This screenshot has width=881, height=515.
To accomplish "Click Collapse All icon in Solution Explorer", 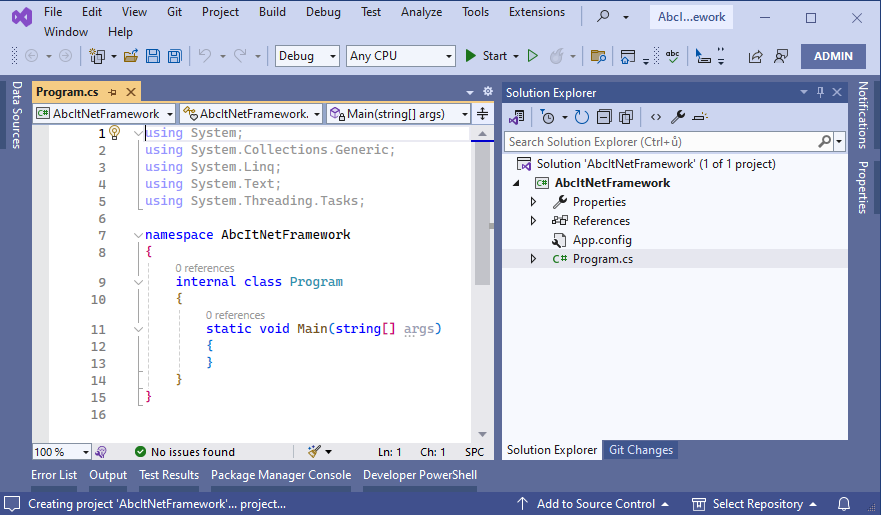I will (x=601, y=118).
